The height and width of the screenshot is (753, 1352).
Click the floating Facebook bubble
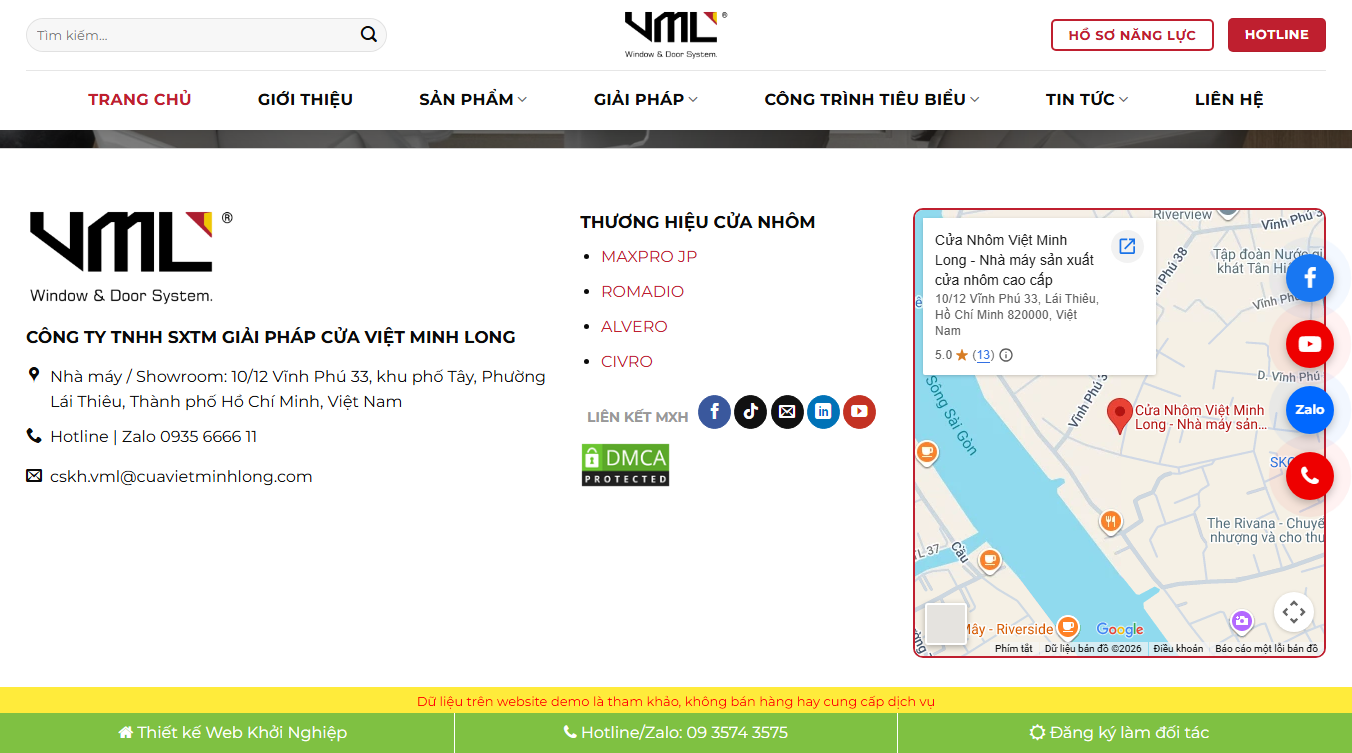[x=1310, y=277]
